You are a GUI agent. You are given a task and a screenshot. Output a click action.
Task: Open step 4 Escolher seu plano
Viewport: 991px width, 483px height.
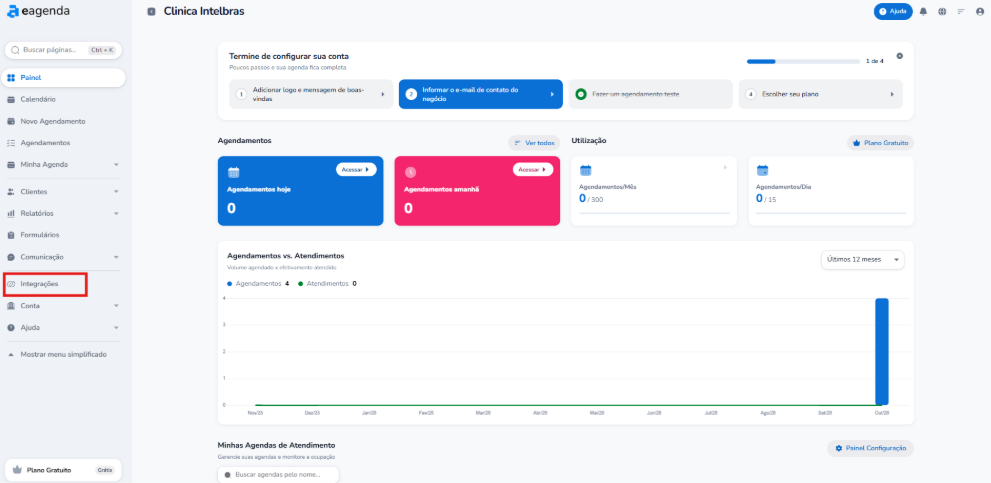820,94
